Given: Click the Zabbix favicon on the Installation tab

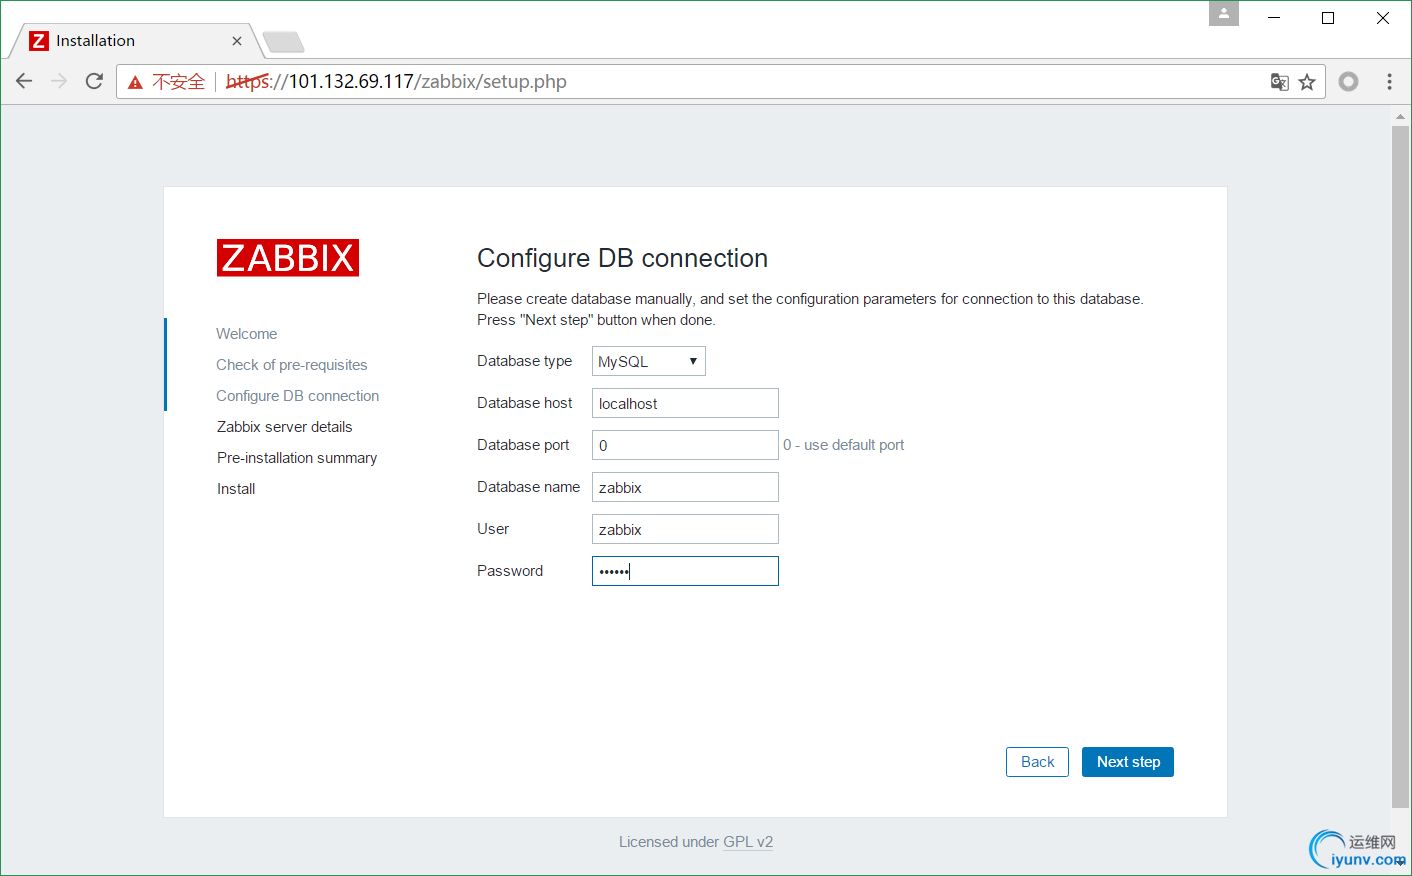Looking at the screenshot, I should tap(39, 40).
